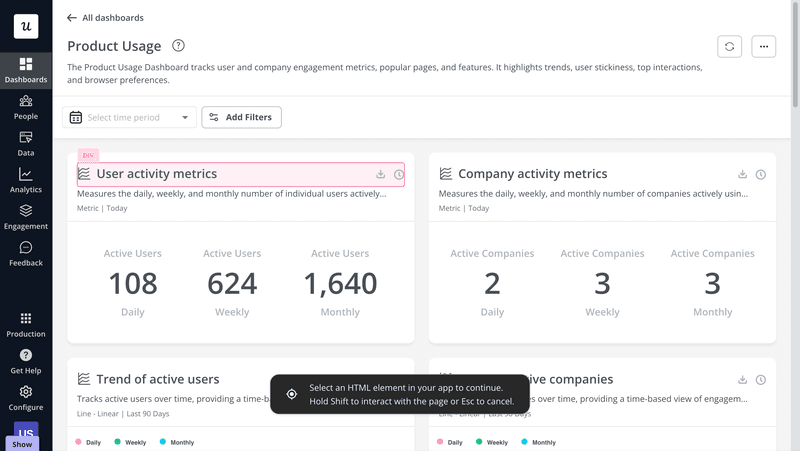
Task: Click the Add Filters button
Action: coord(241,118)
